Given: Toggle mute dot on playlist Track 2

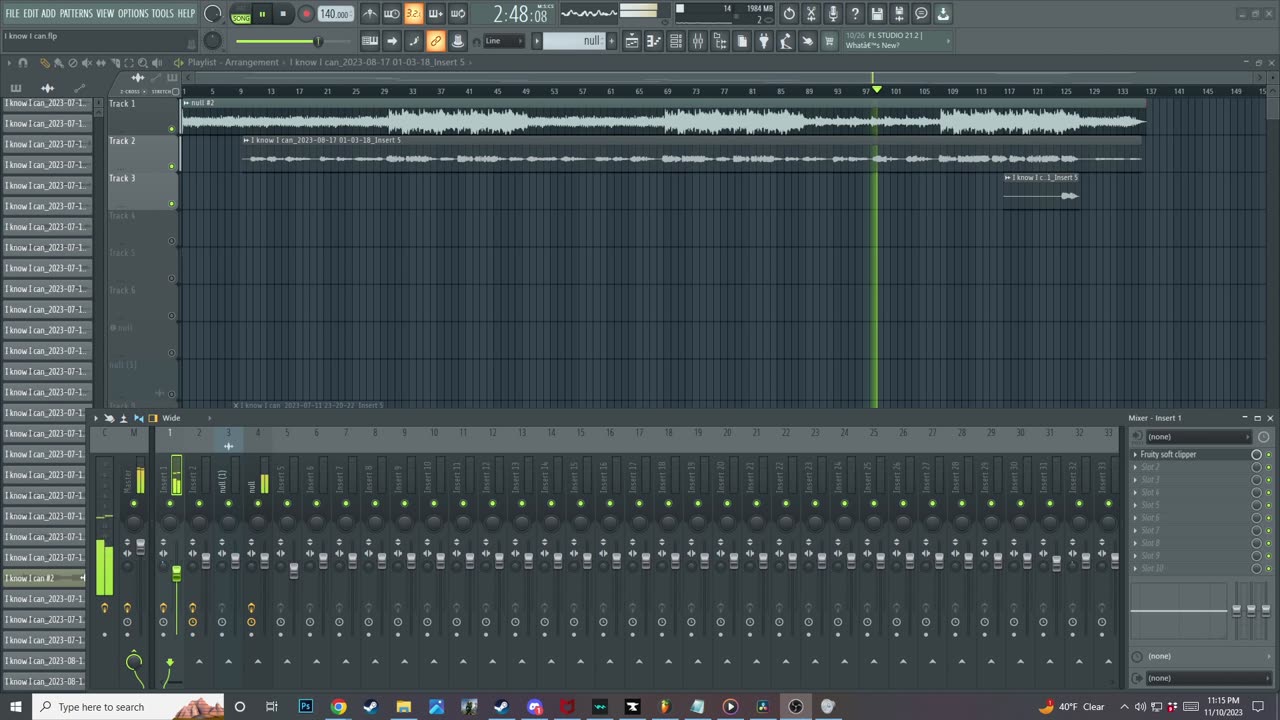Looking at the screenshot, I should pos(172,166).
